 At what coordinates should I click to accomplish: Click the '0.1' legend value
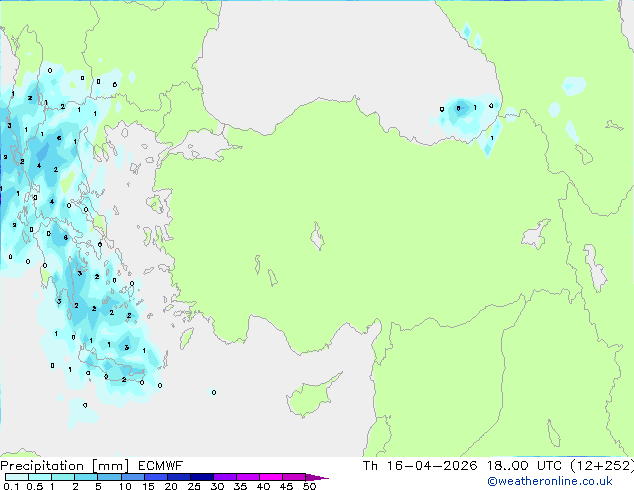(11, 486)
